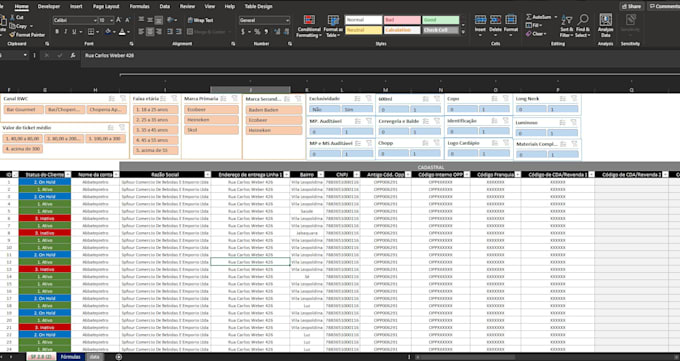Open the Formulas ribbon tab

pyautogui.click(x=139, y=7)
